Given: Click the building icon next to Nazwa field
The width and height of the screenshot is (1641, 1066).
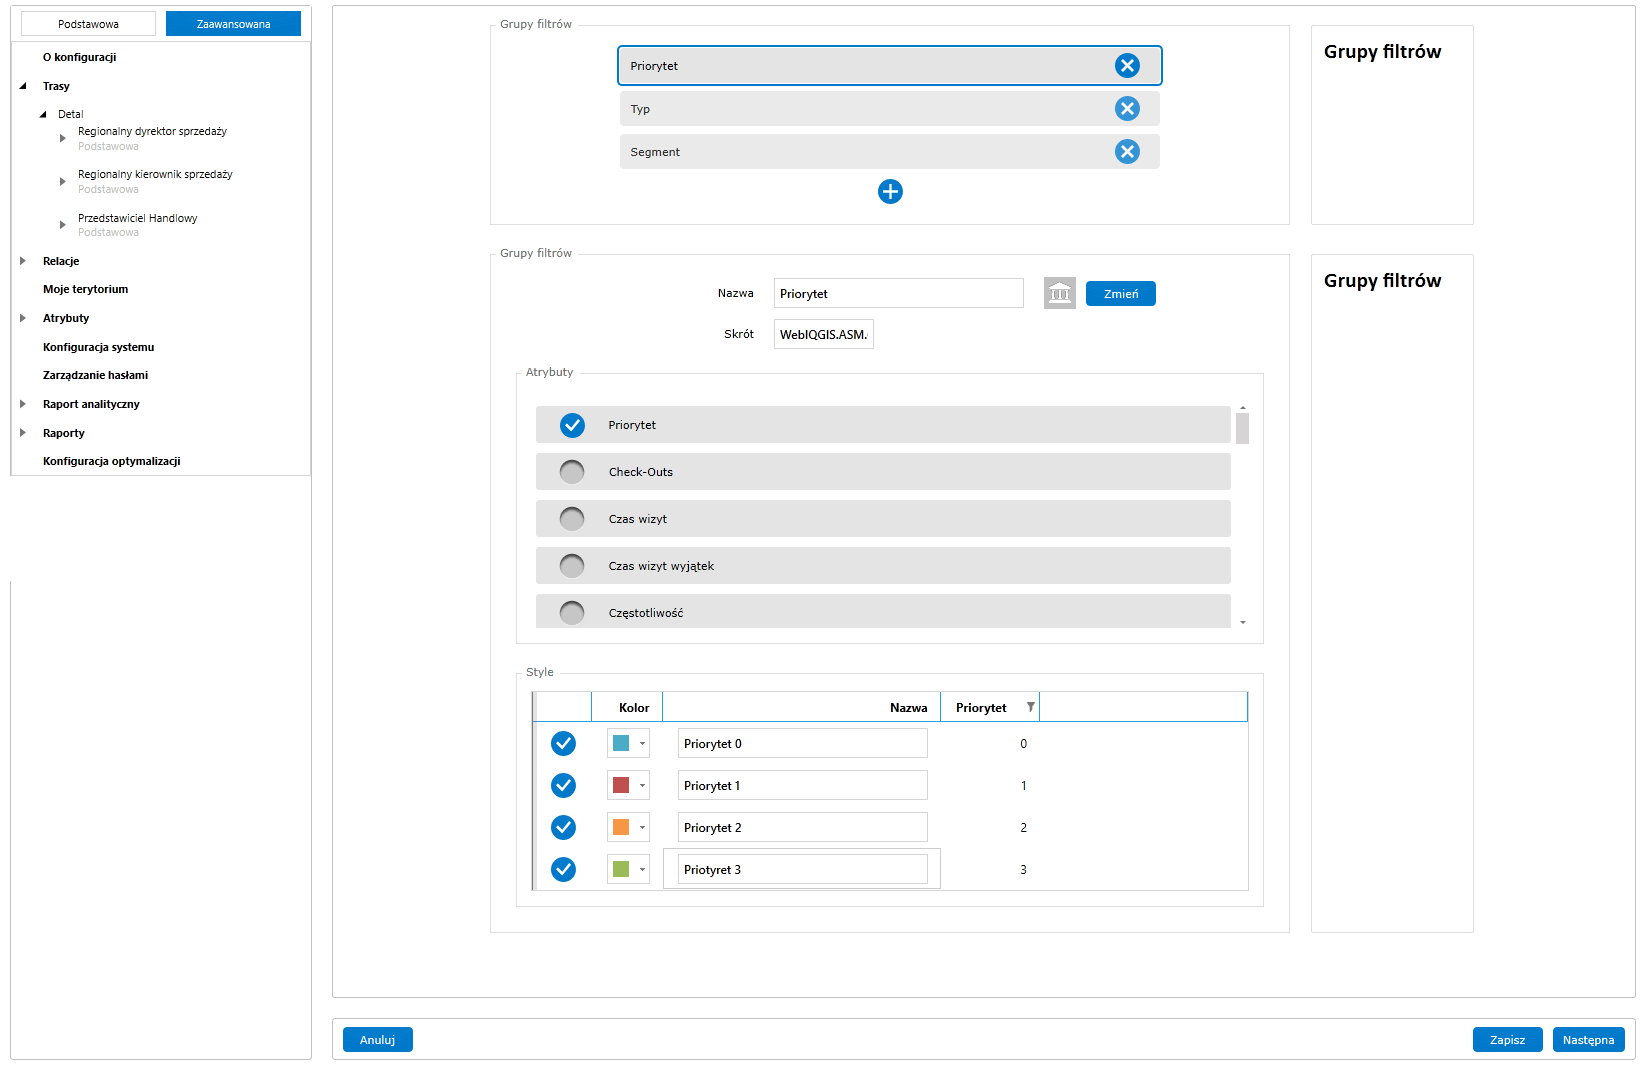Looking at the screenshot, I should [x=1059, y=294].
